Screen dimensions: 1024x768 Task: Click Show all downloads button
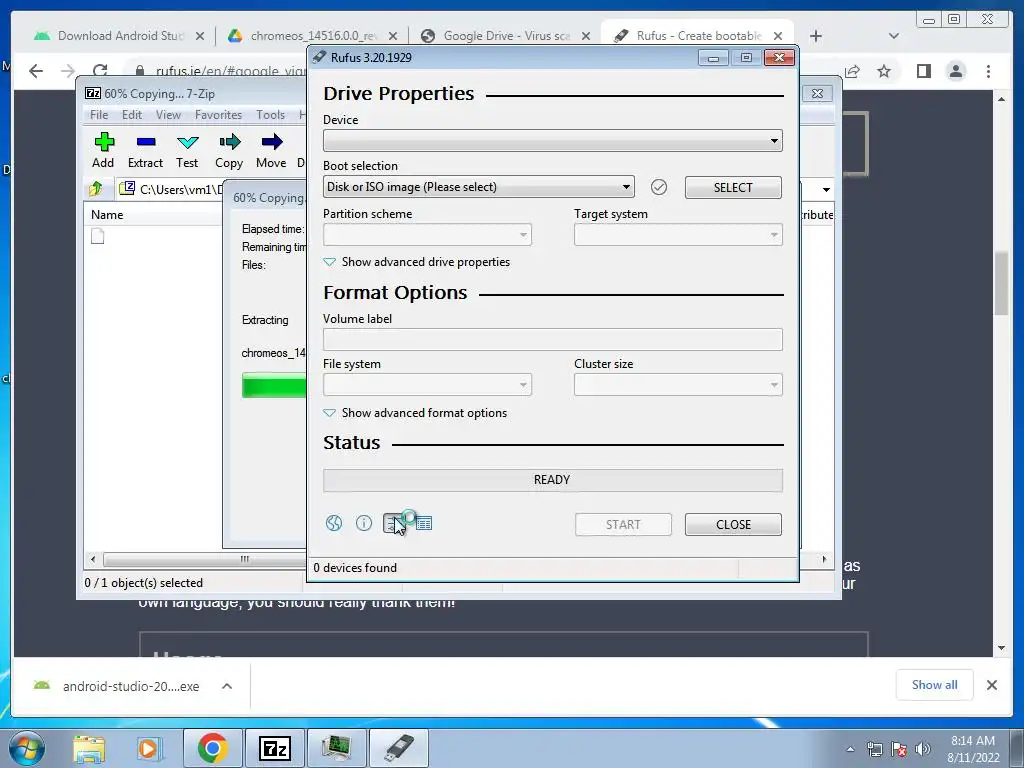[935, 684]
